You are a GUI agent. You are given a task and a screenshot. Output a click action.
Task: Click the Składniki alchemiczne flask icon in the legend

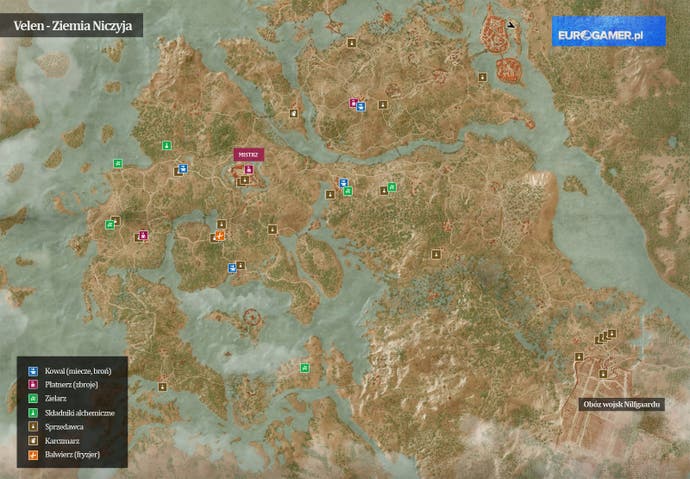(33, 413)
